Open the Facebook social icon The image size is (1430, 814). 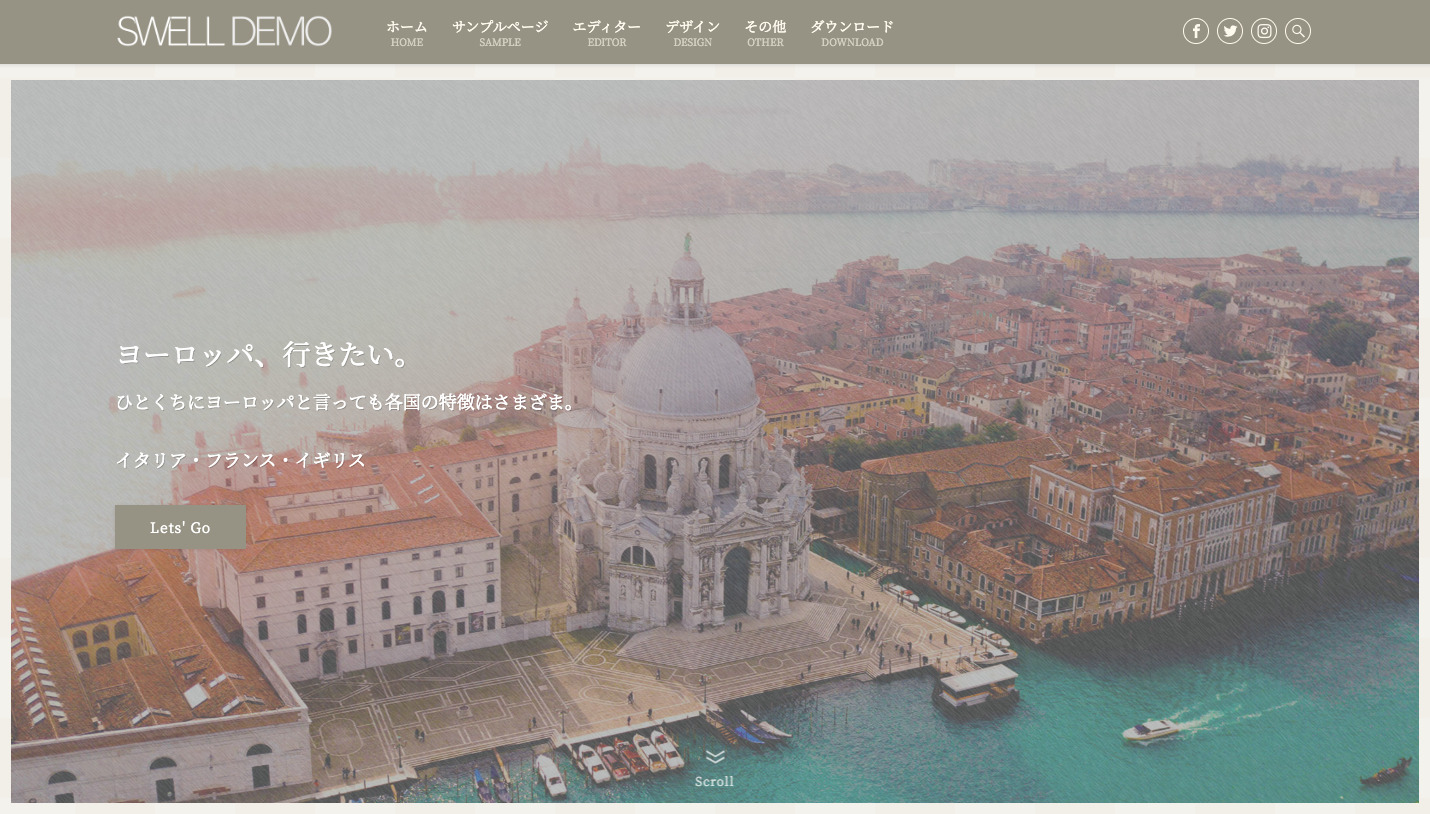click(x=1196, y=31)
